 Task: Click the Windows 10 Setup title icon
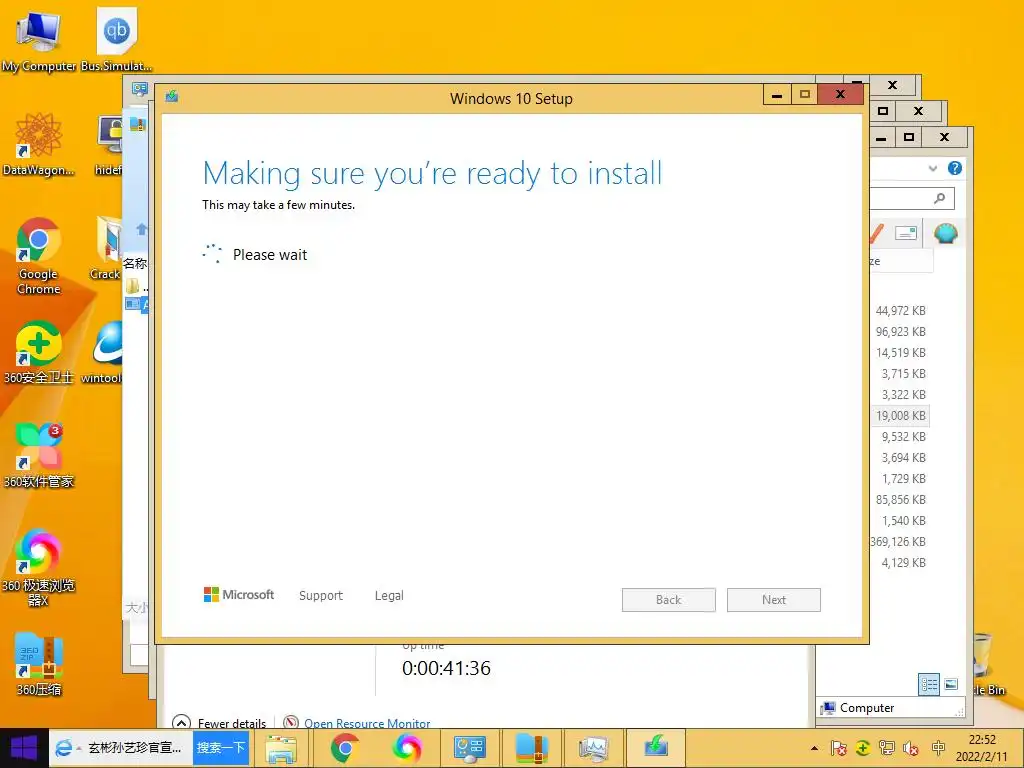tap(172, 97)
